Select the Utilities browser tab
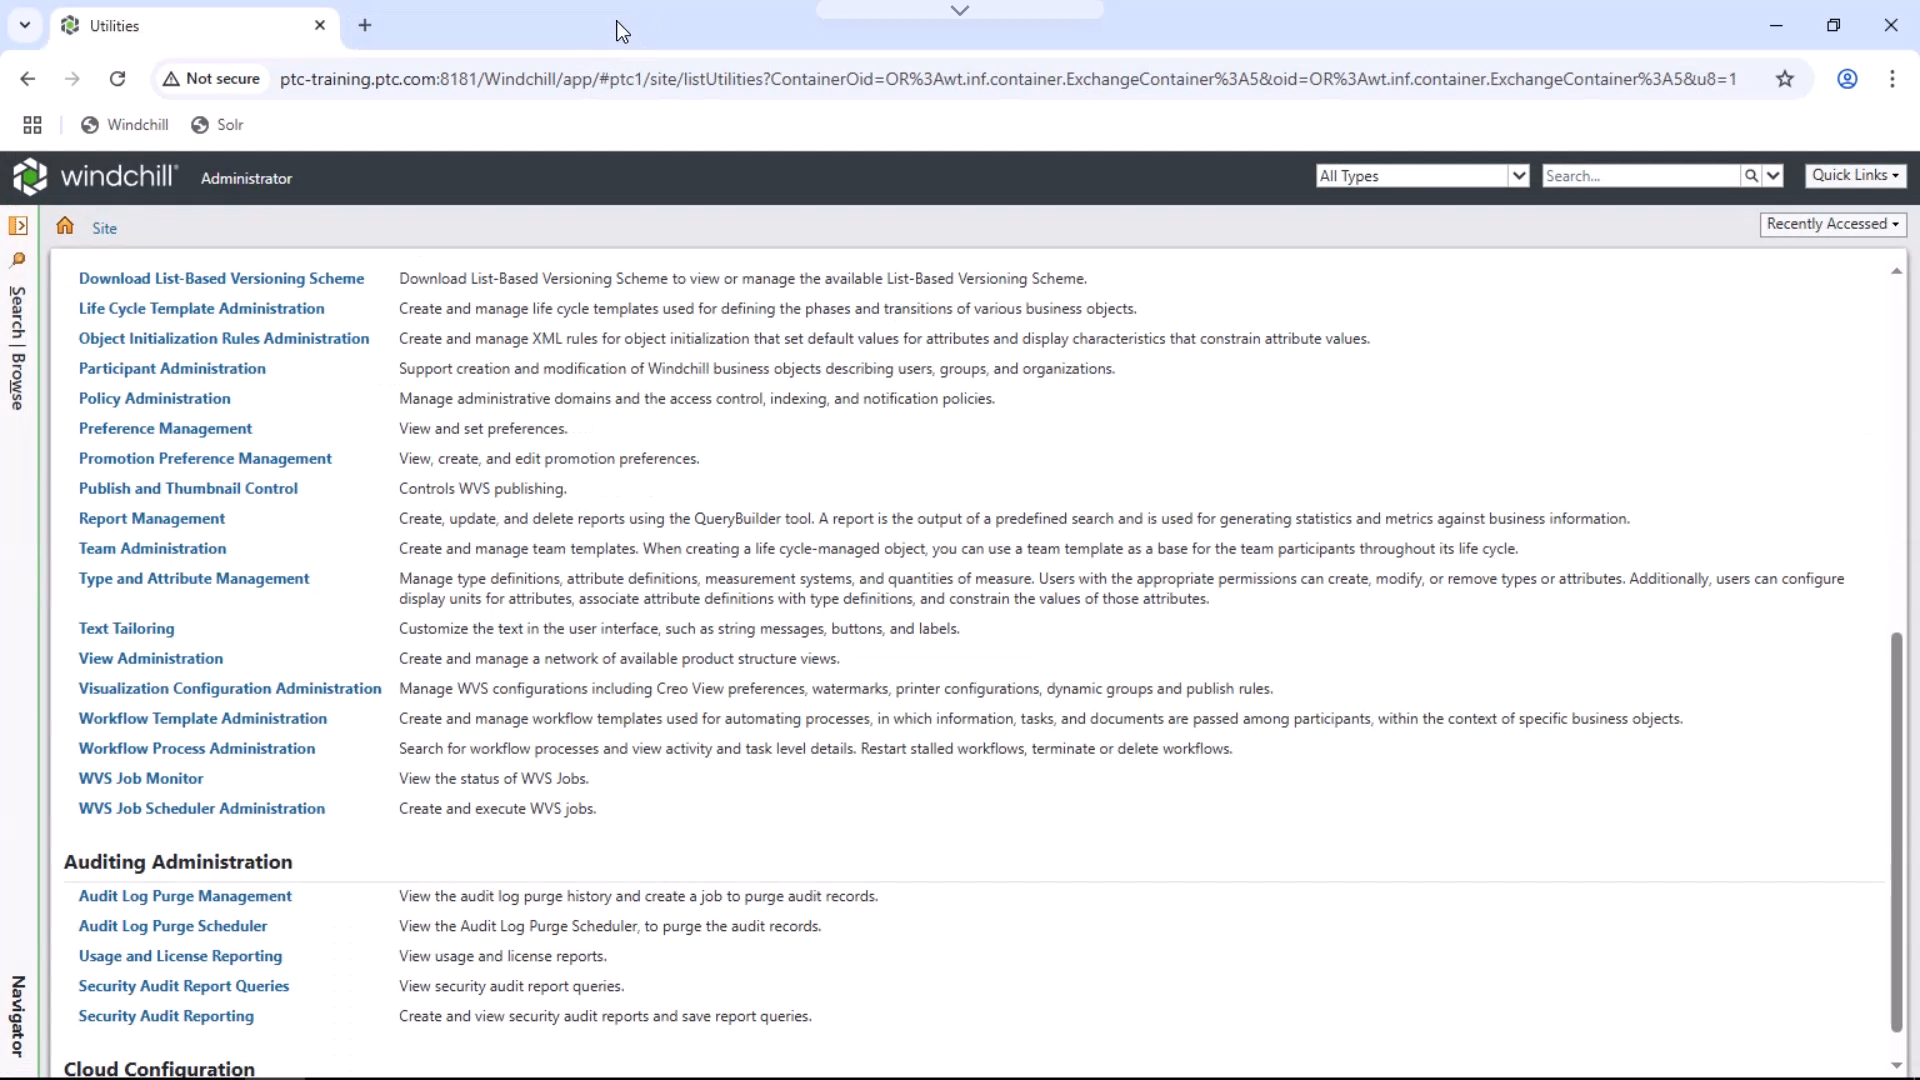The image size is (1920, 1080). click(195, 26)
